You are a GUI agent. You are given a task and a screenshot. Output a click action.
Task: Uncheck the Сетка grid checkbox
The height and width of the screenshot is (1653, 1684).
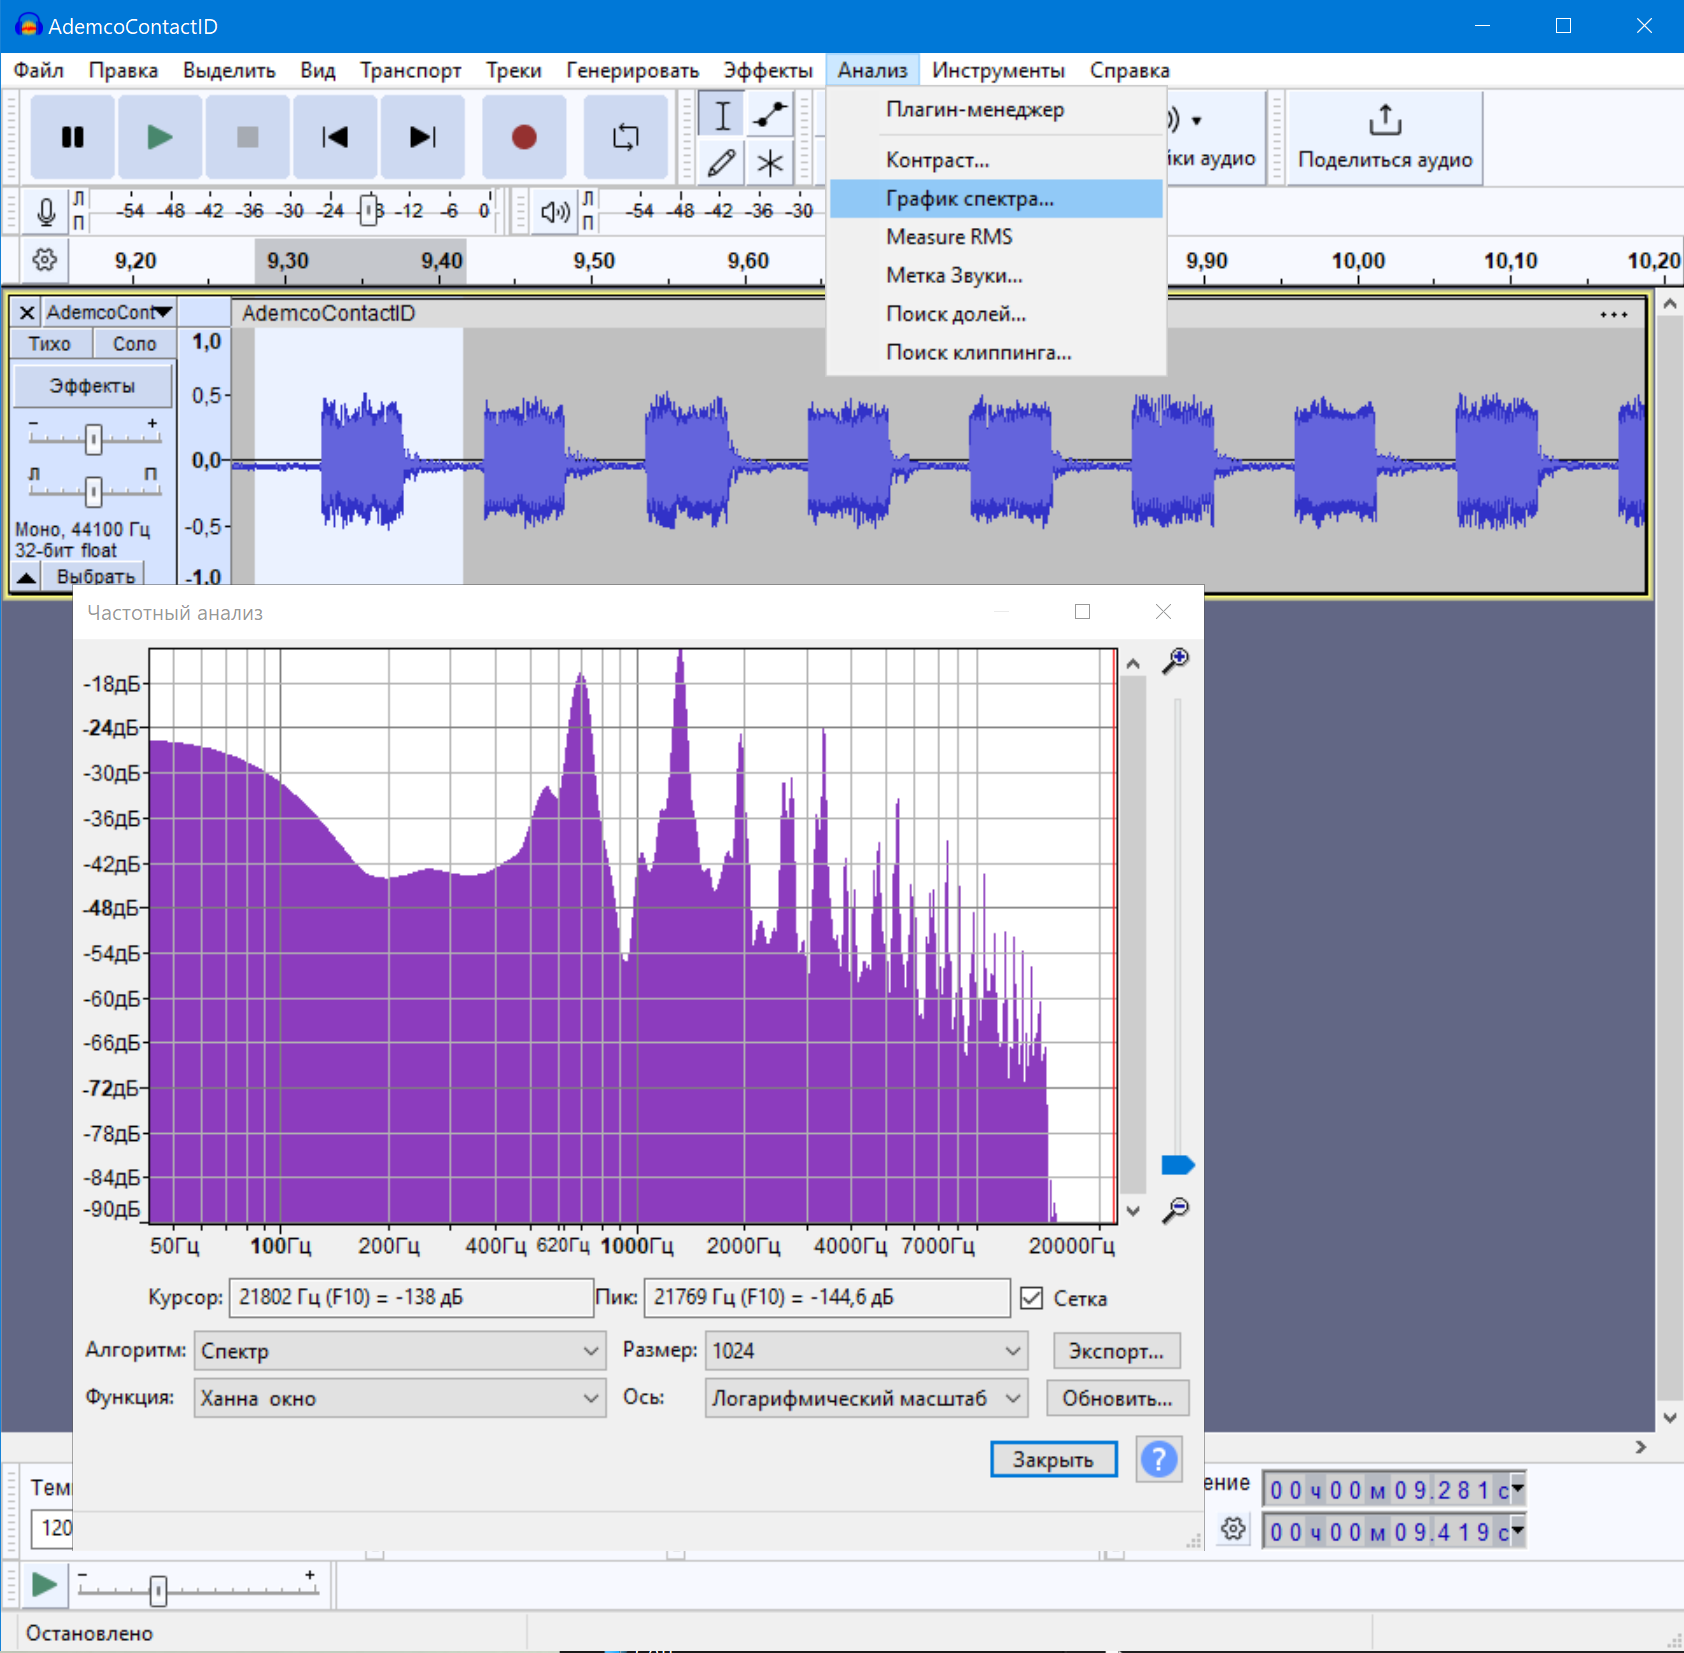tap(1032, 1298)
